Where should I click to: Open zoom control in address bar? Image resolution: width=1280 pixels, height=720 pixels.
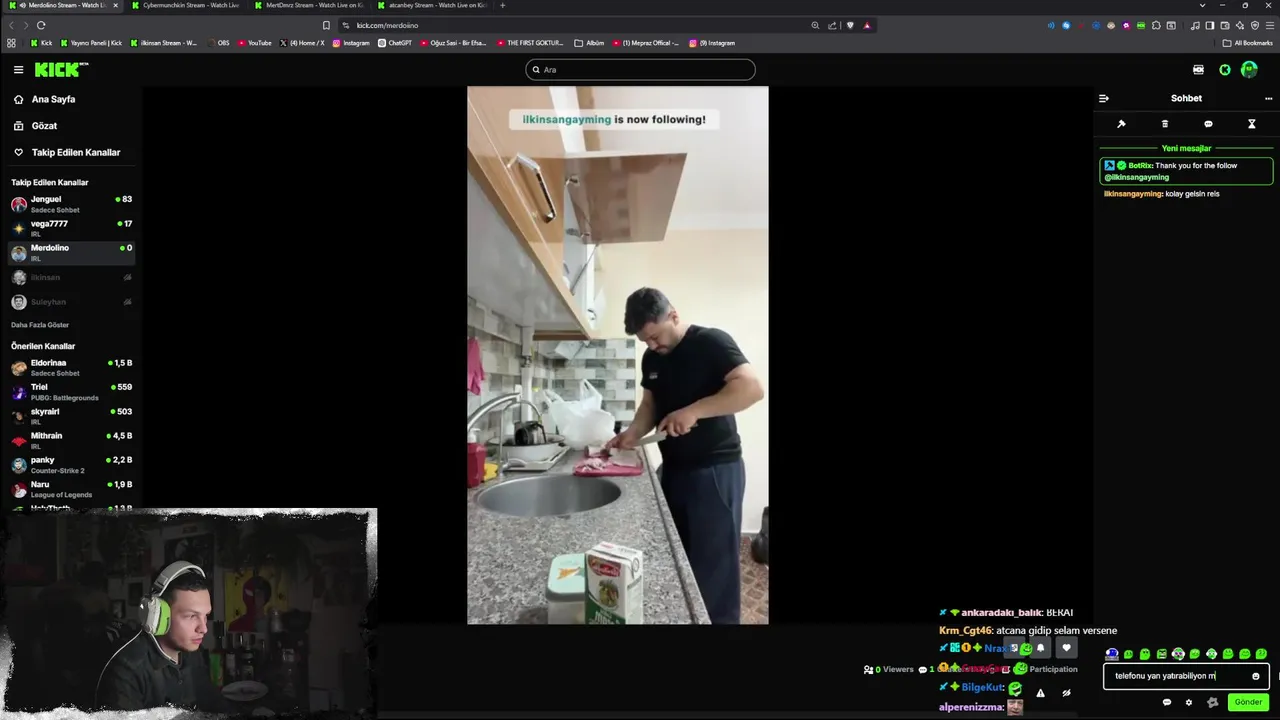pyautogui.click(x=815, y=25)
